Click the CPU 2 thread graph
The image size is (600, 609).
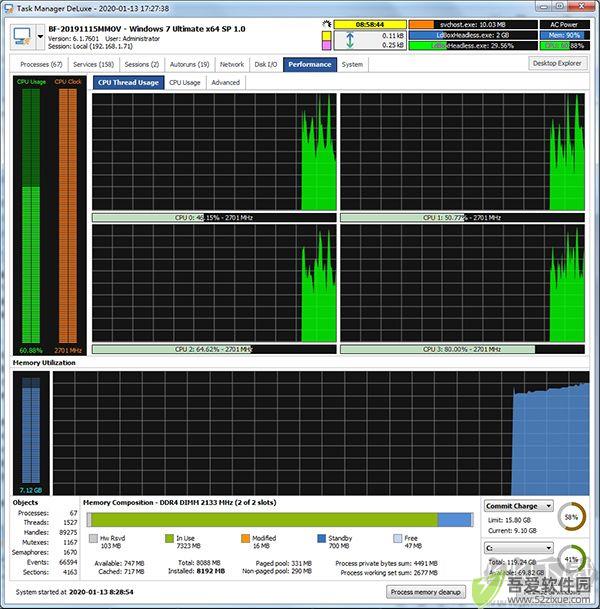(x=214, y=283)
